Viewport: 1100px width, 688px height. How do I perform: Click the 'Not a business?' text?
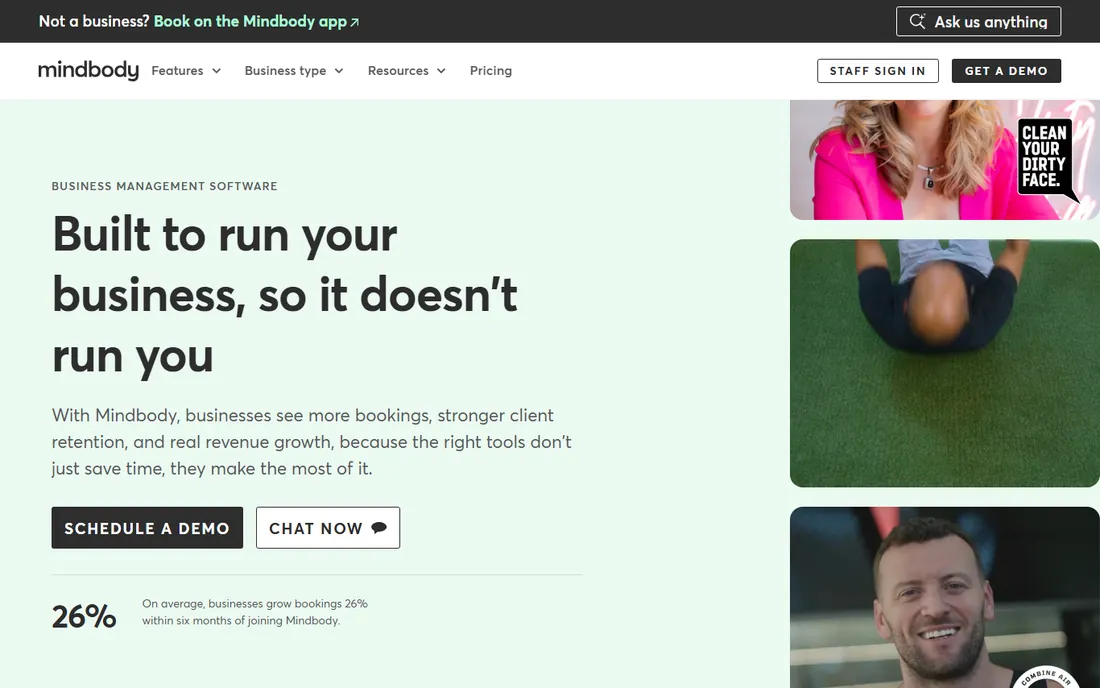tap(94, 21)
